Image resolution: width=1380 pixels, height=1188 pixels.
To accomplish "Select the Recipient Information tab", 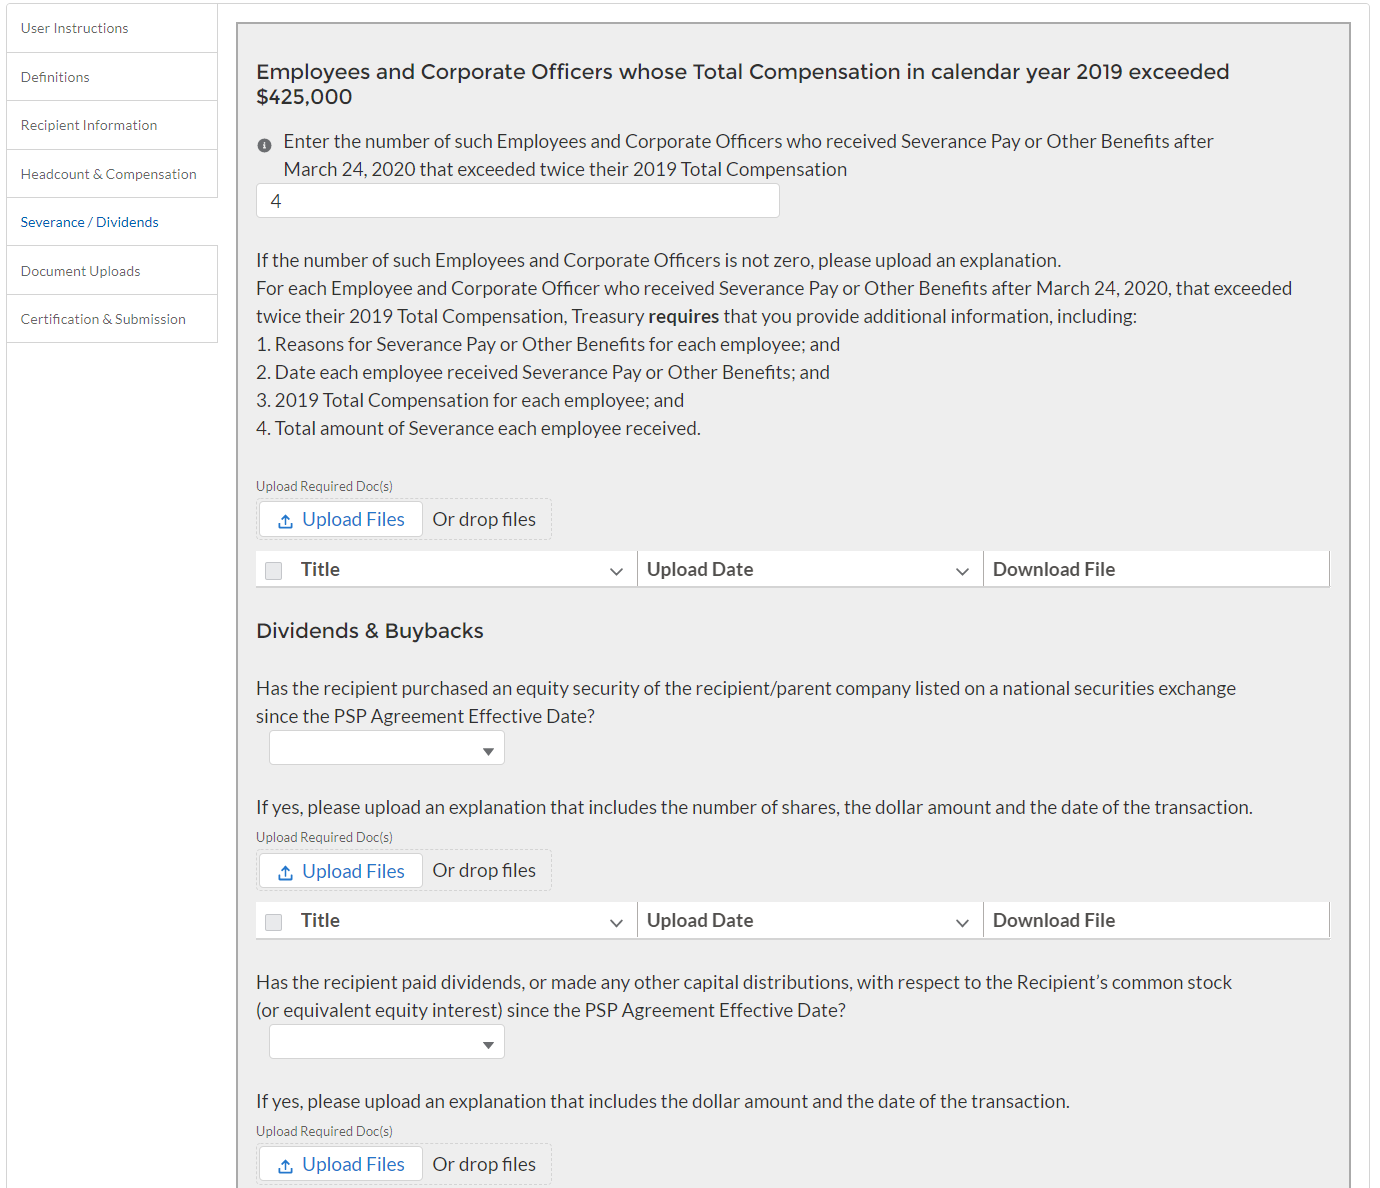I will pos(89,125).
